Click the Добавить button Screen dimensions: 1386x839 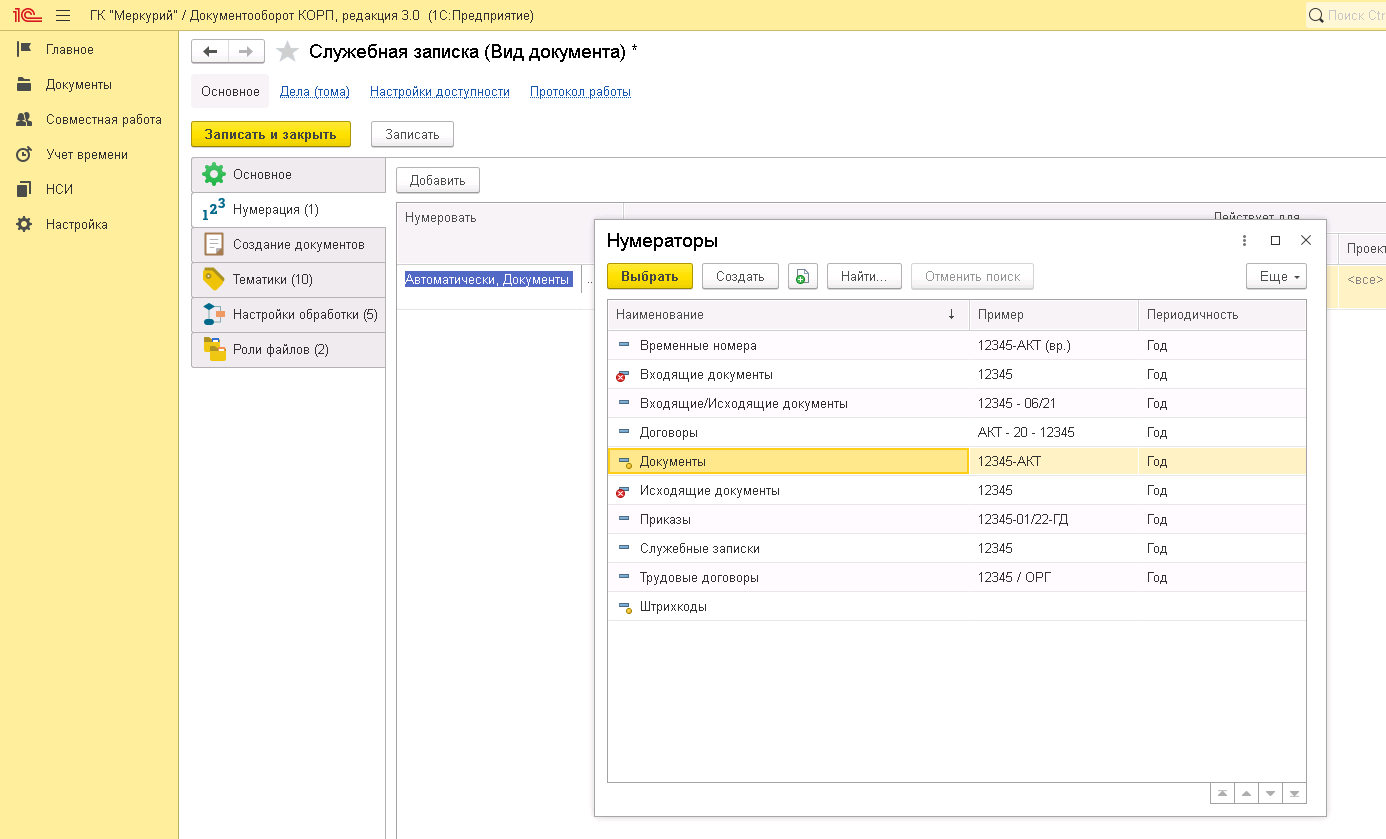pos(438,181)
